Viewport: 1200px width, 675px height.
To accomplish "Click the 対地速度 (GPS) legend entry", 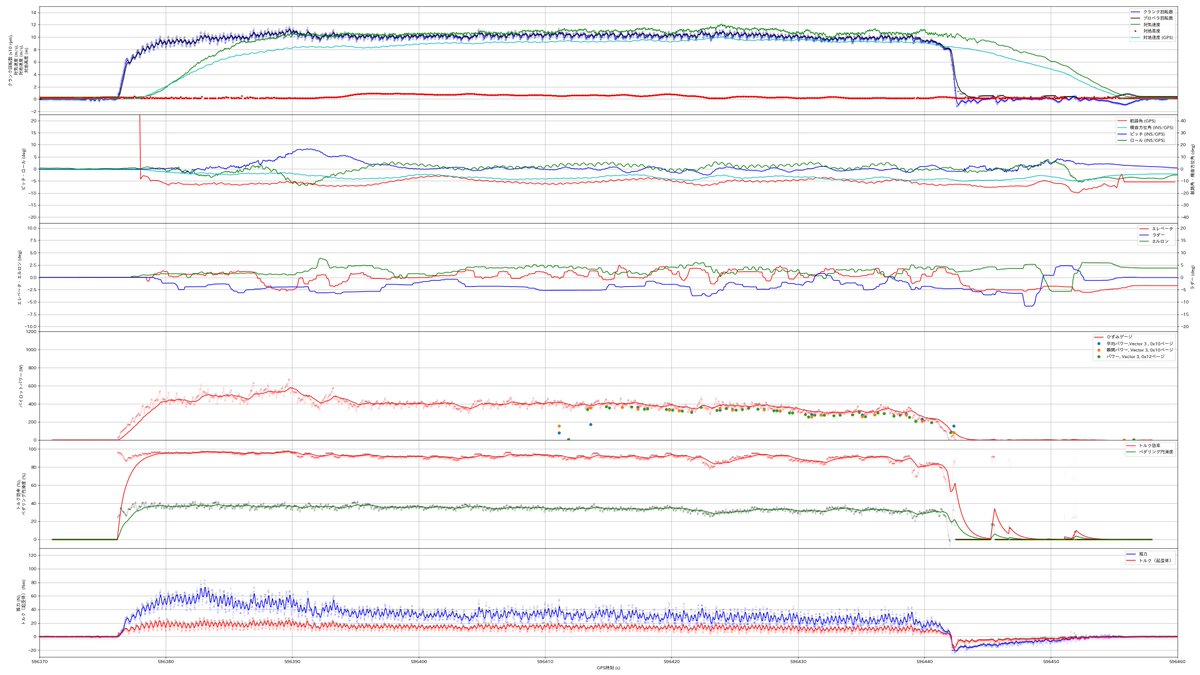I will click(x=1151, y=37).
